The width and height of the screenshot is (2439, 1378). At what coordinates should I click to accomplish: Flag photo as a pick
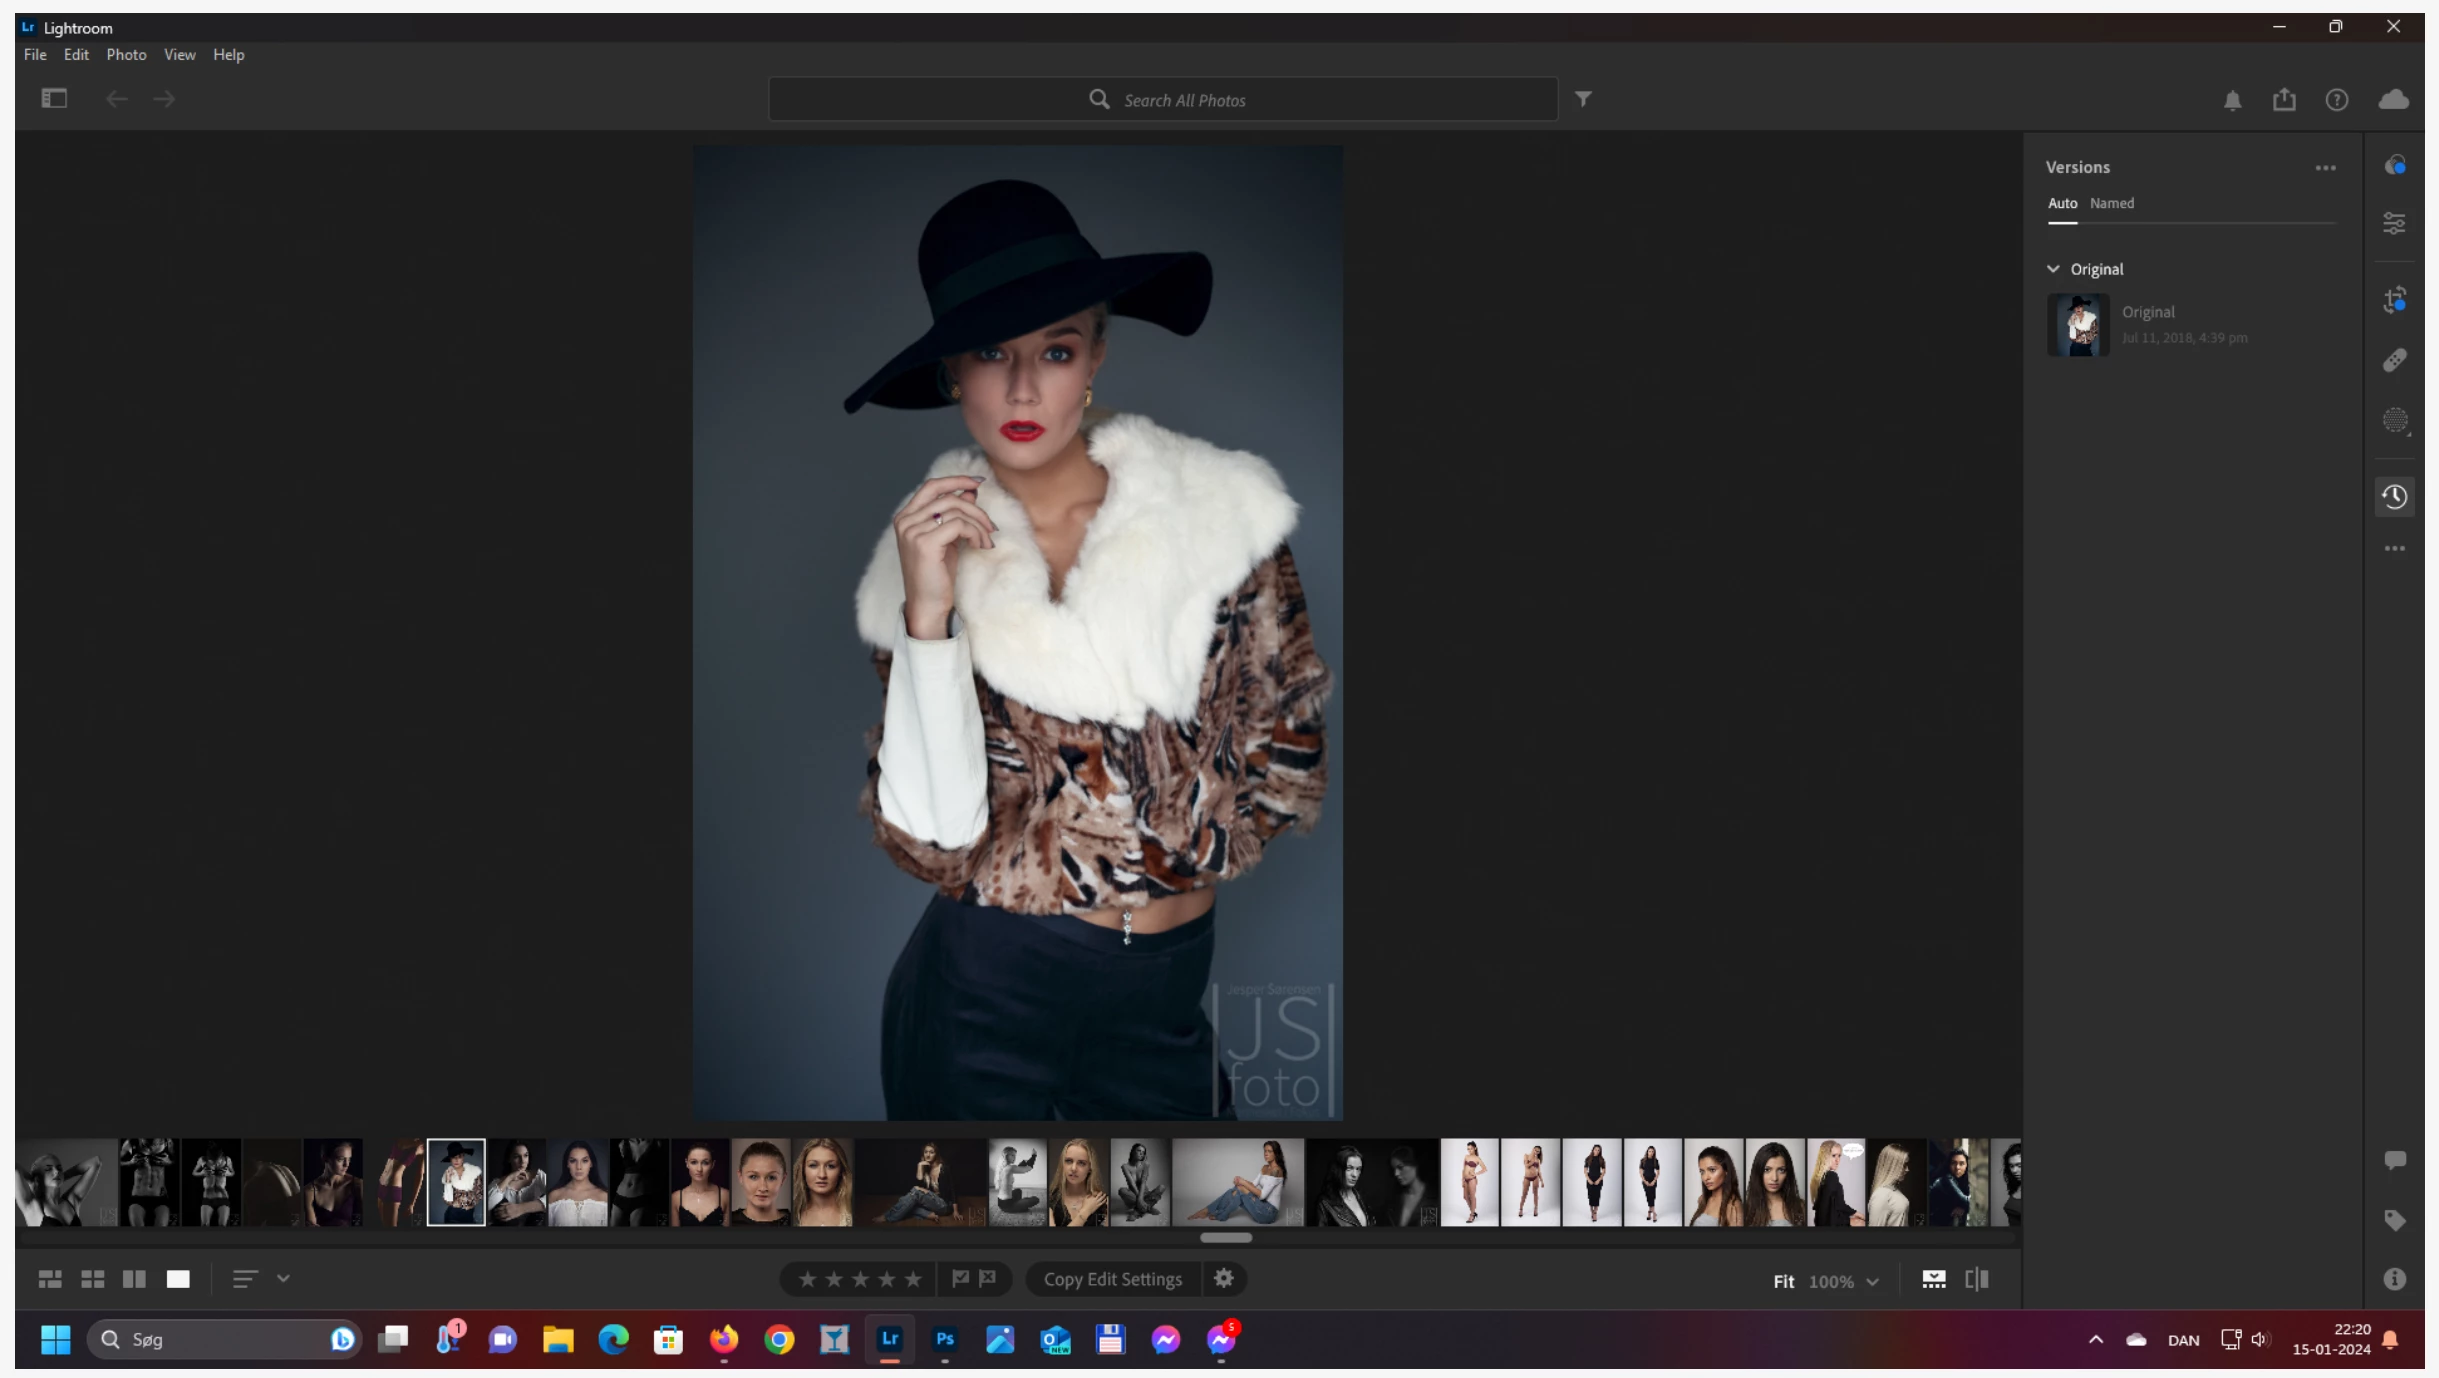point(960,1278)
